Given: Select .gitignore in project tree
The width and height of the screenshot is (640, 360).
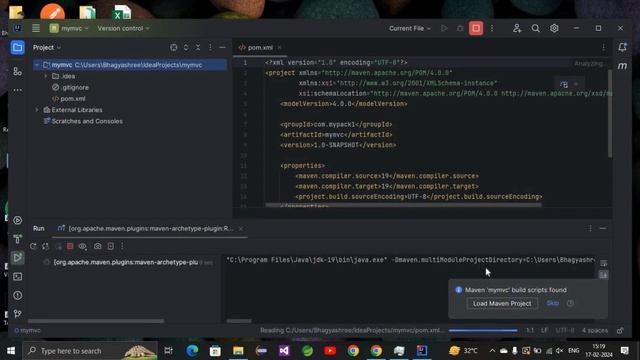Looking at the screenshot, I should pyautogui.click(x=70, y=87).
